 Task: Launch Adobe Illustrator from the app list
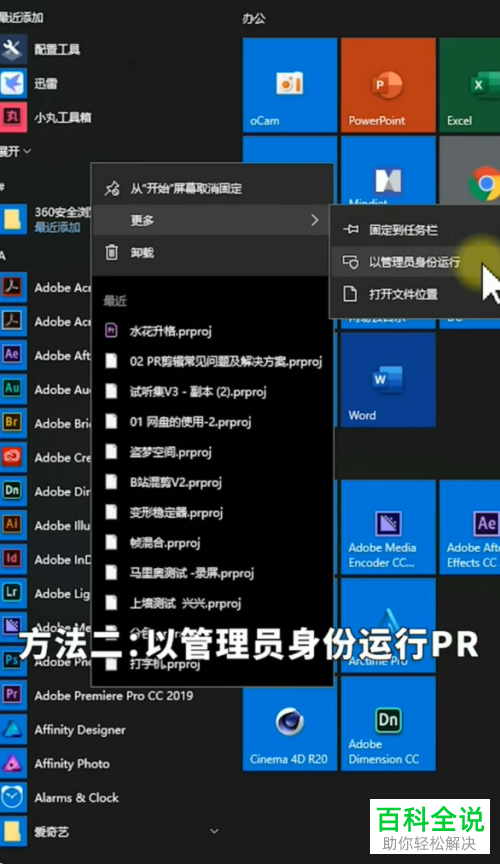tap(45, 525)
